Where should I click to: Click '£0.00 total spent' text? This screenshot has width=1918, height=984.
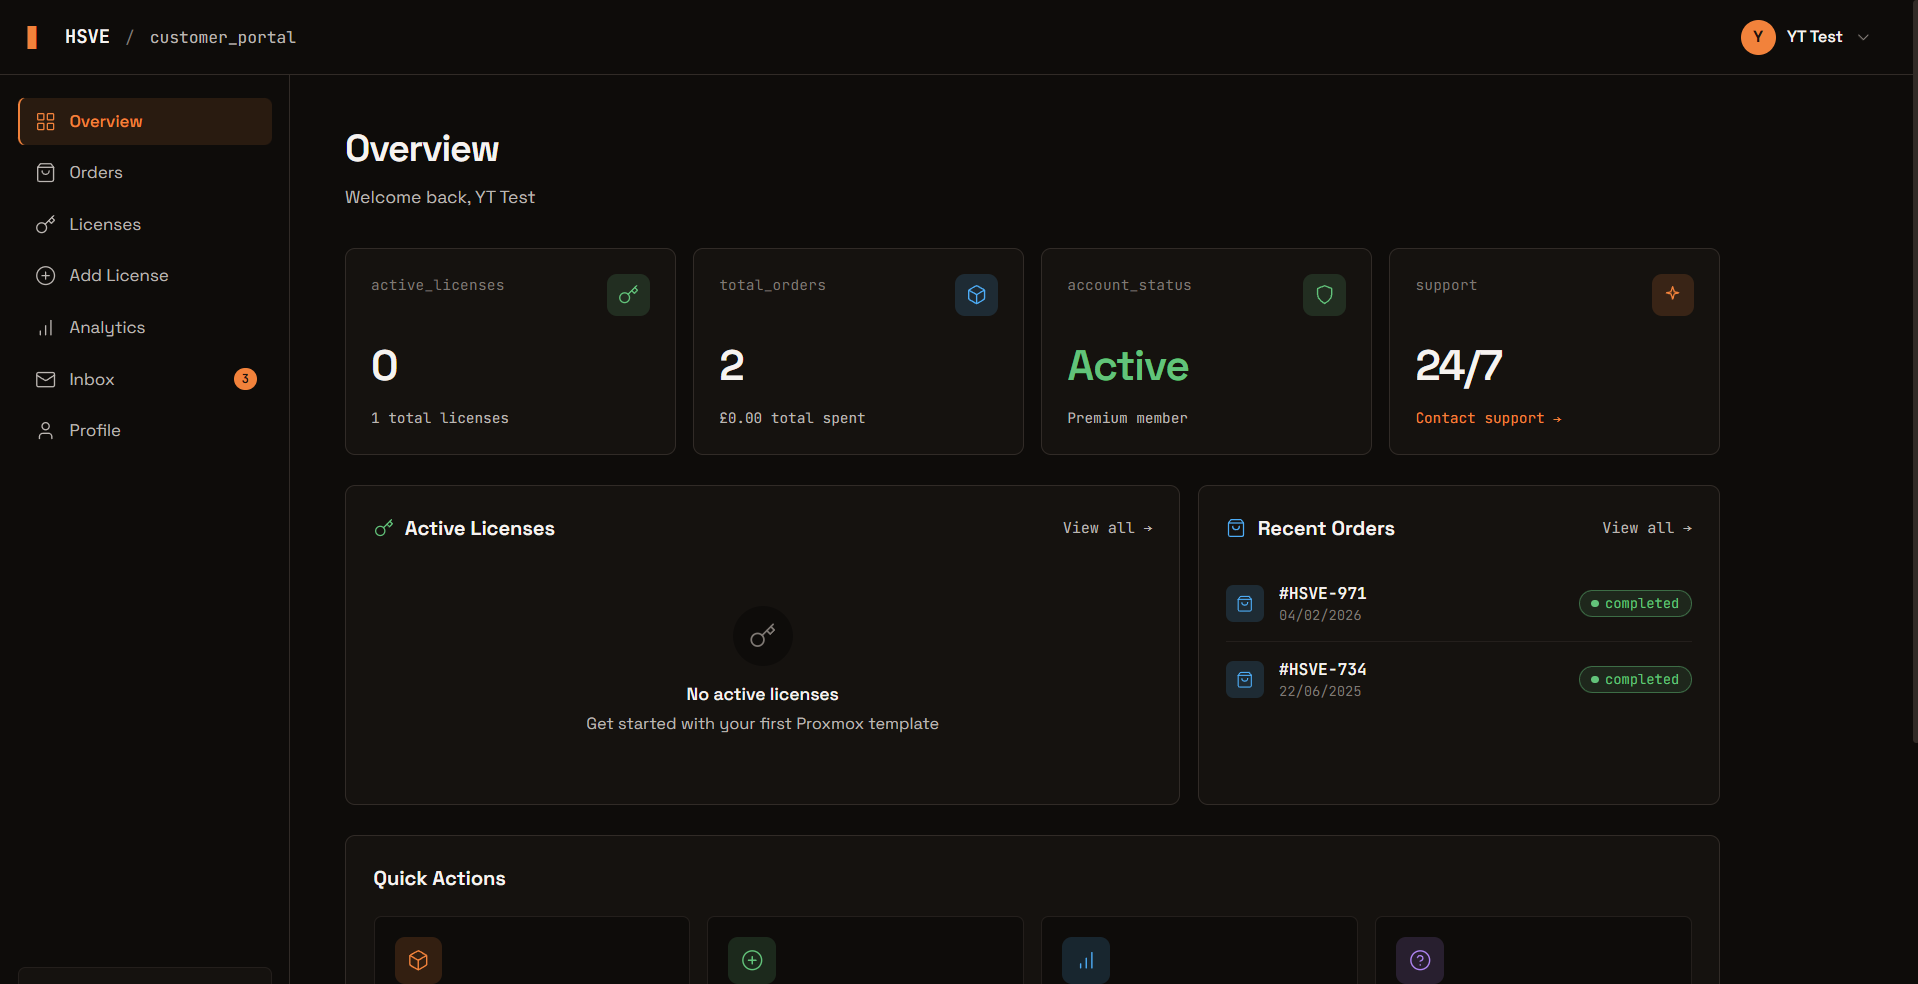tap(792, 418)
